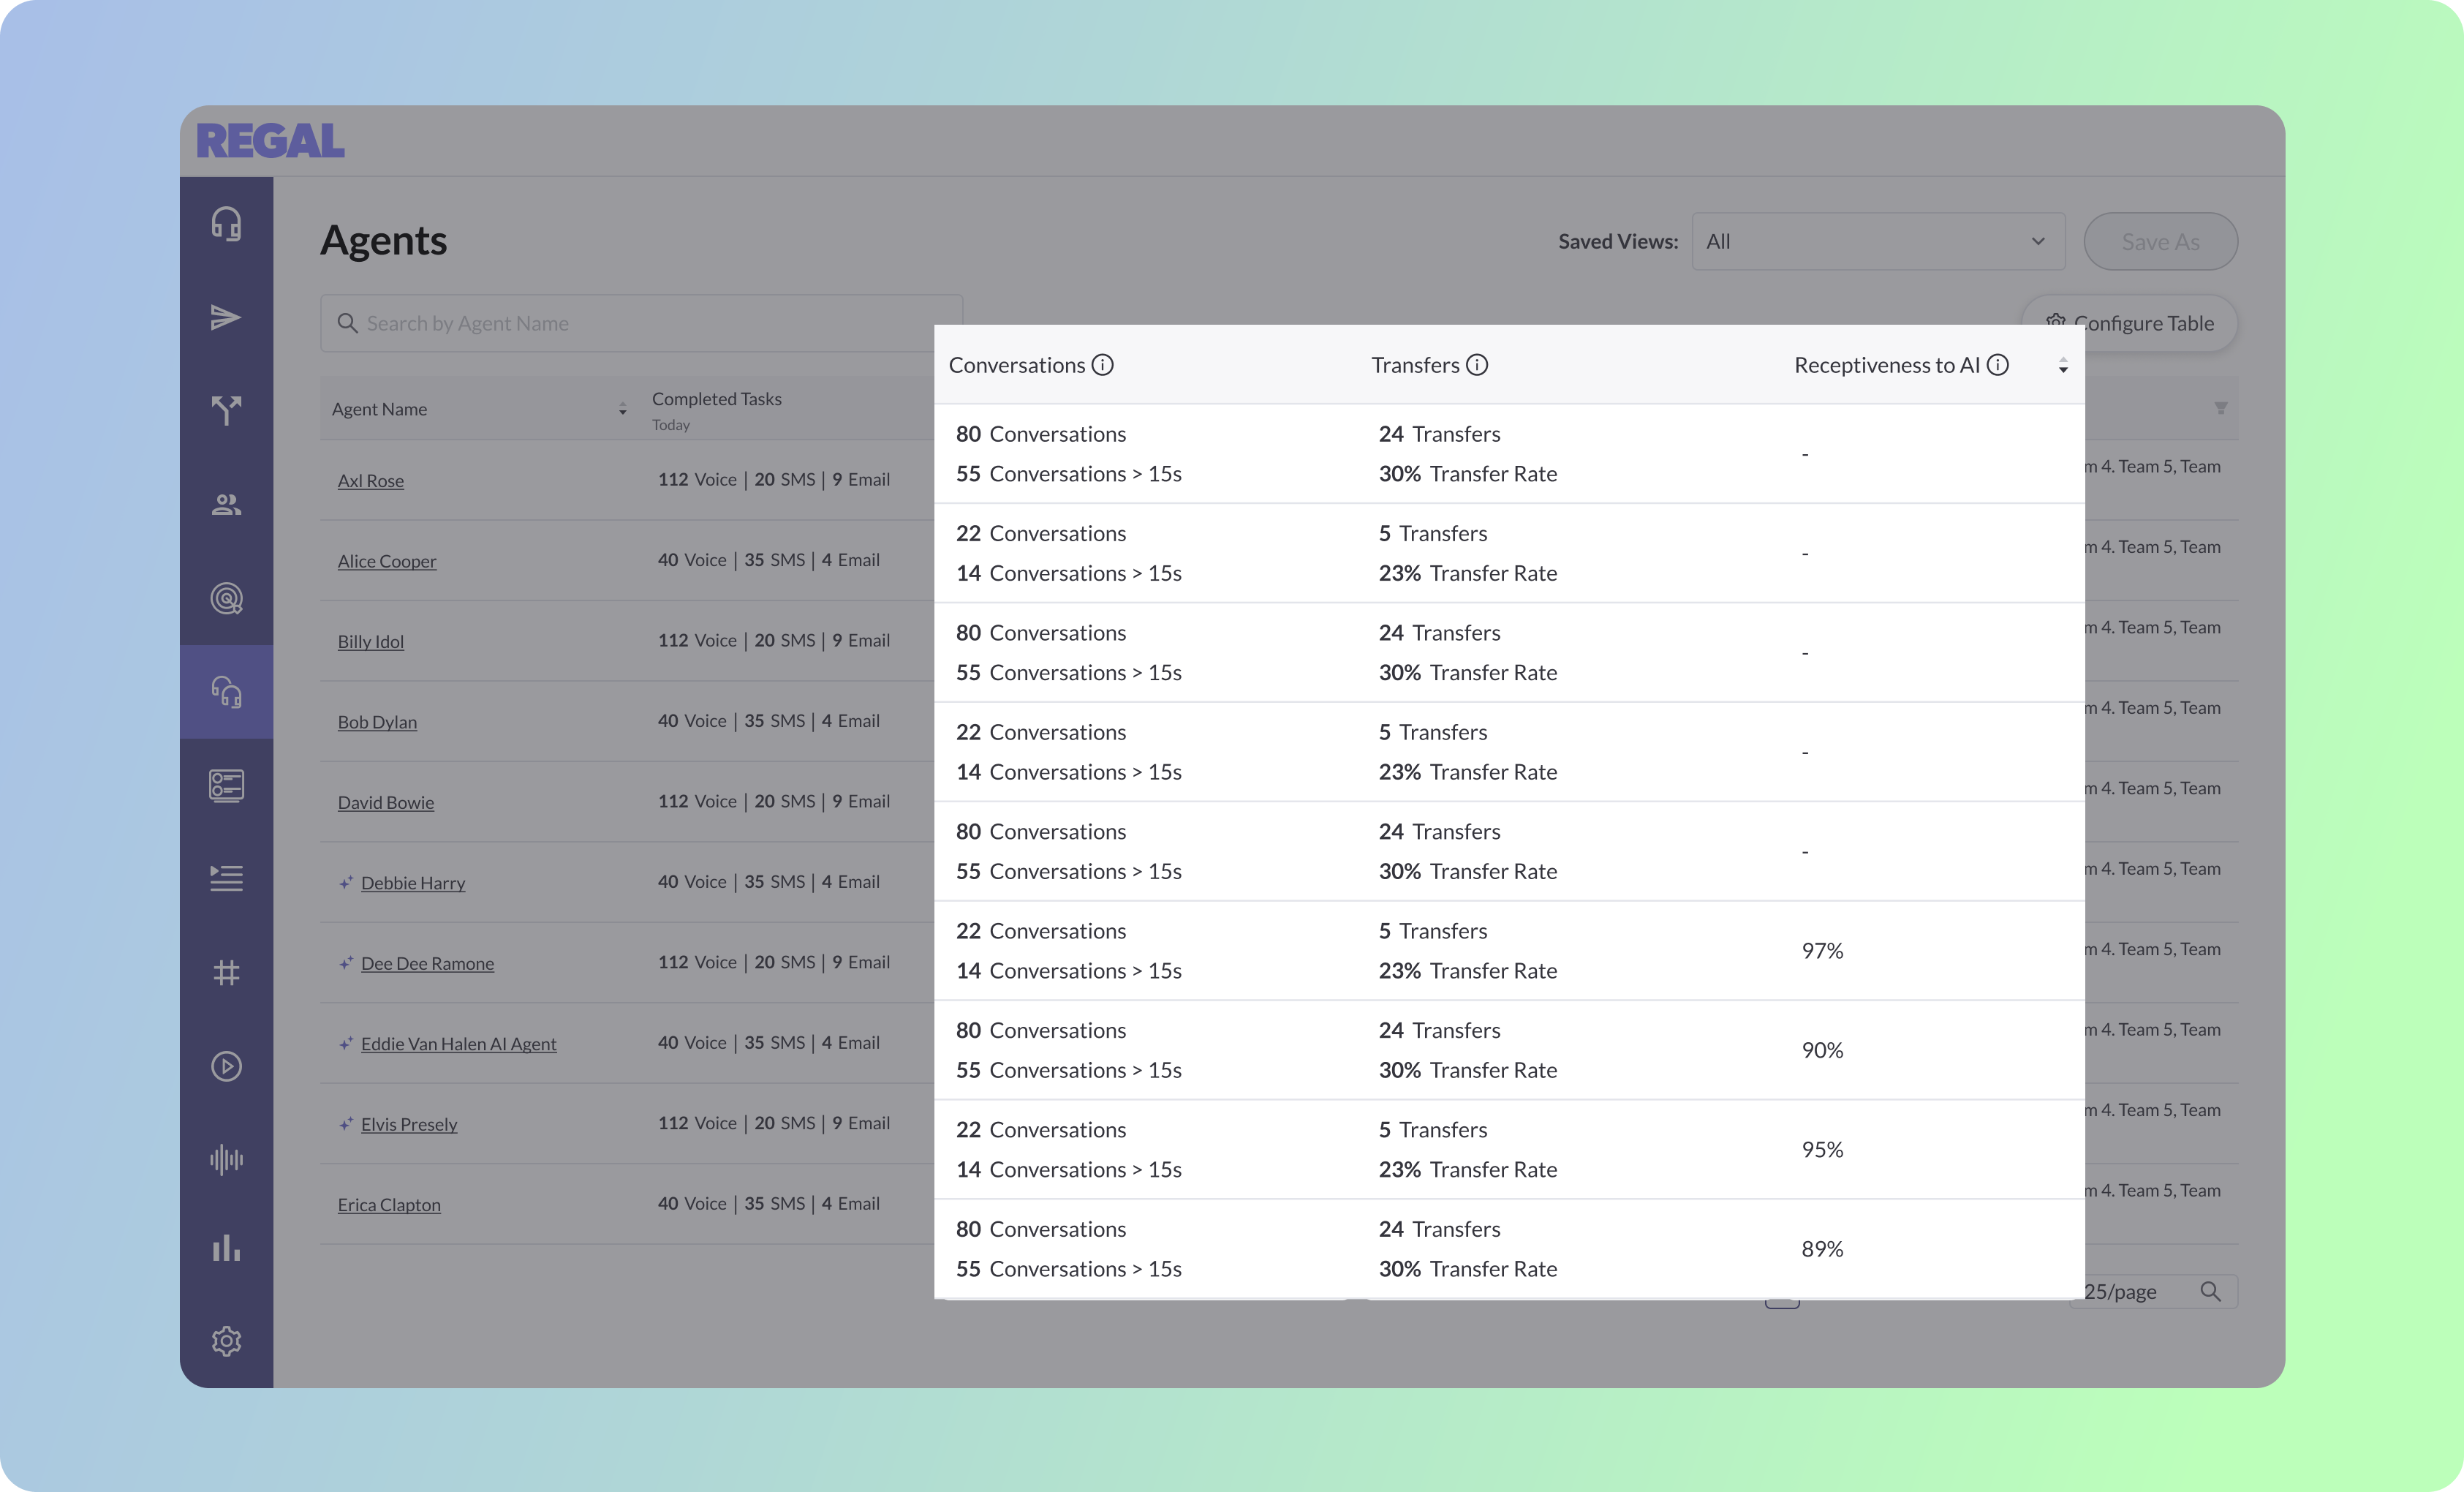2464x1492 pixels.
Task: Click the headset icon at top of sidebar
Action: (226, 223)
